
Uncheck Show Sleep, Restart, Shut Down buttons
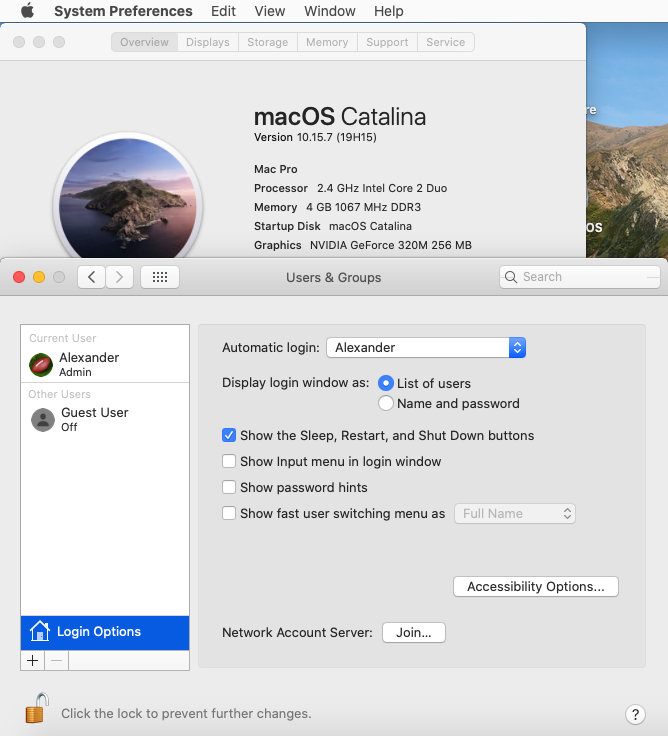point(229,435)
